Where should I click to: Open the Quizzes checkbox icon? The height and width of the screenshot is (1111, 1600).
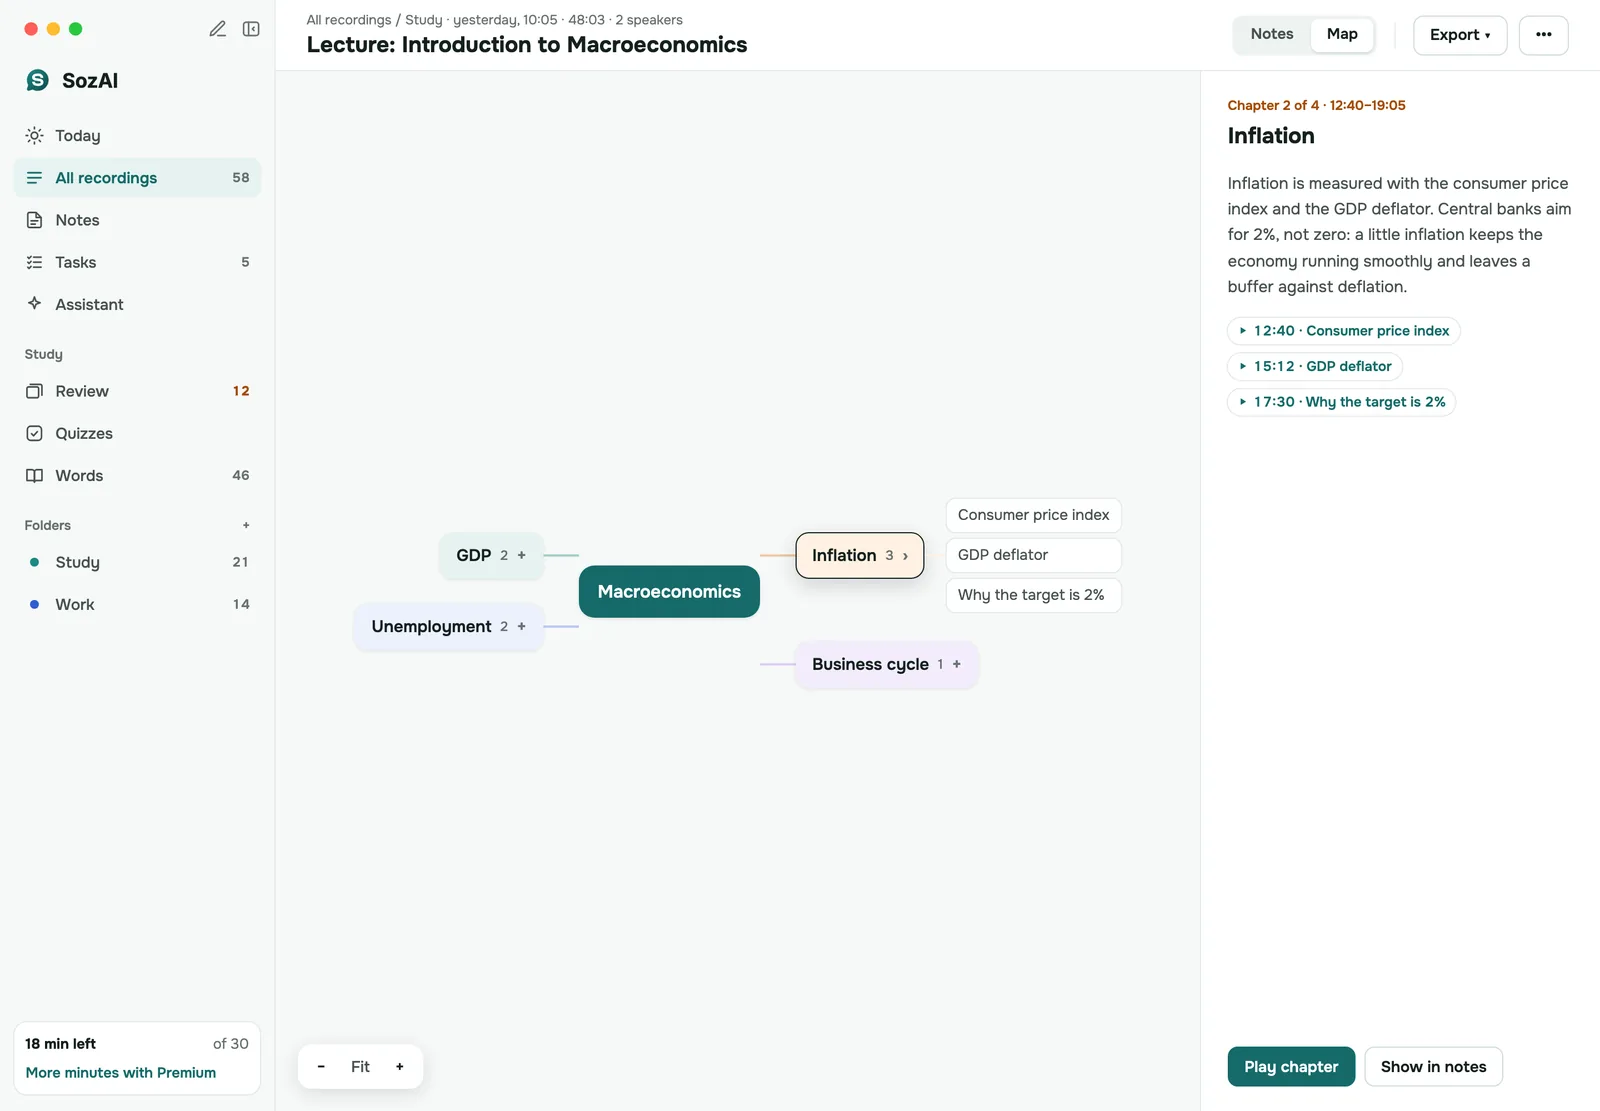(34, 433)
